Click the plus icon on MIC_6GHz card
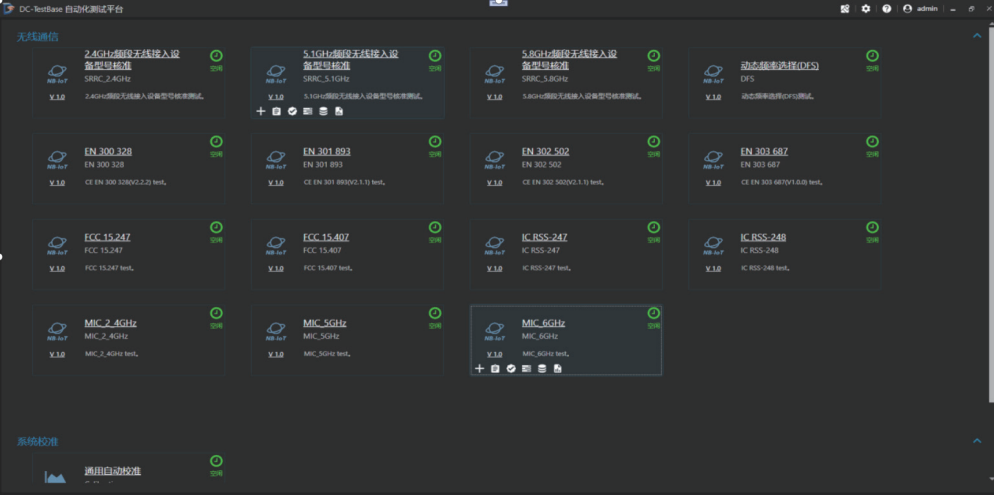The image size is (994, 495). coord(479,369)
